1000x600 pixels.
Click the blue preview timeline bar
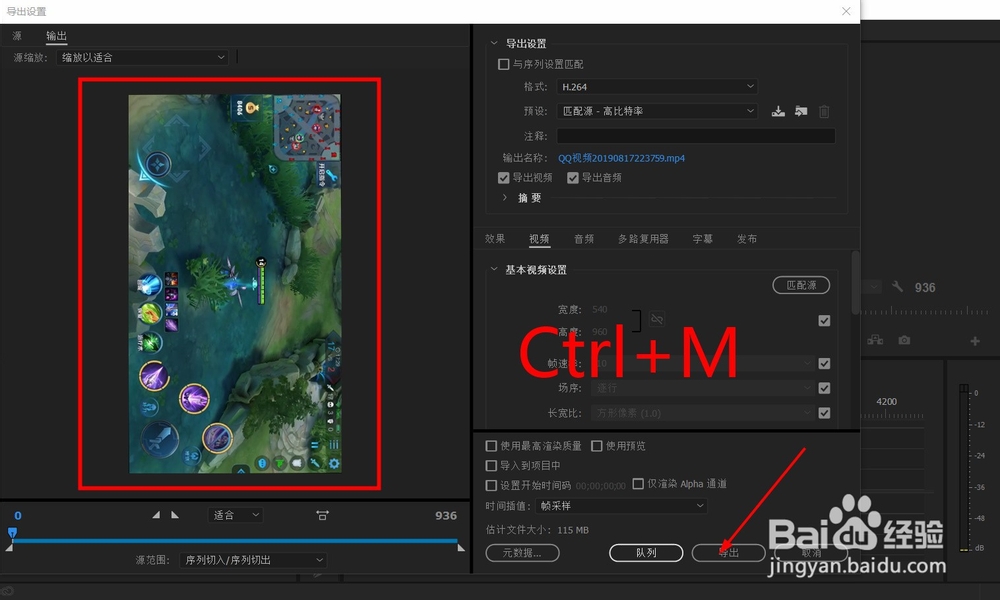235,541
